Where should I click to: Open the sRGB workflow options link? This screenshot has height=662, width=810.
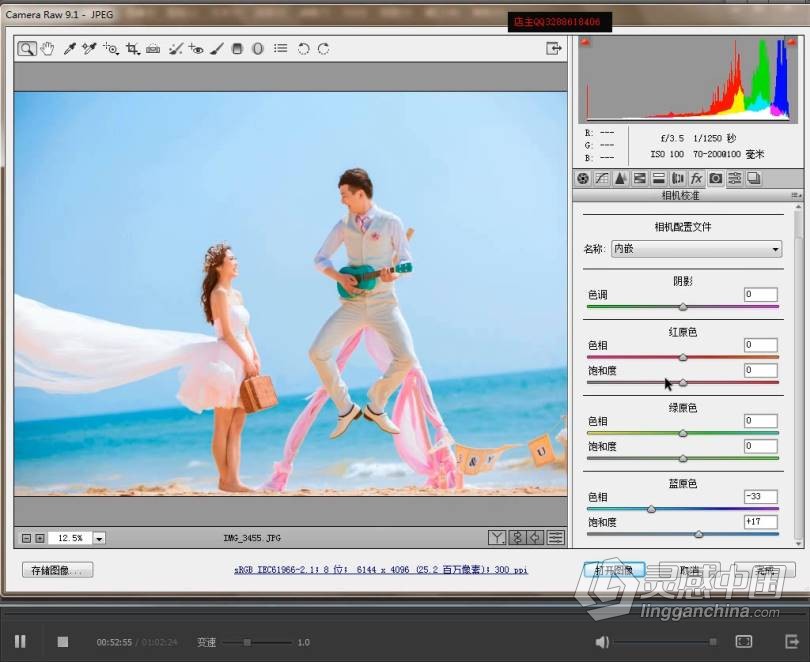(x=381, y=570)
